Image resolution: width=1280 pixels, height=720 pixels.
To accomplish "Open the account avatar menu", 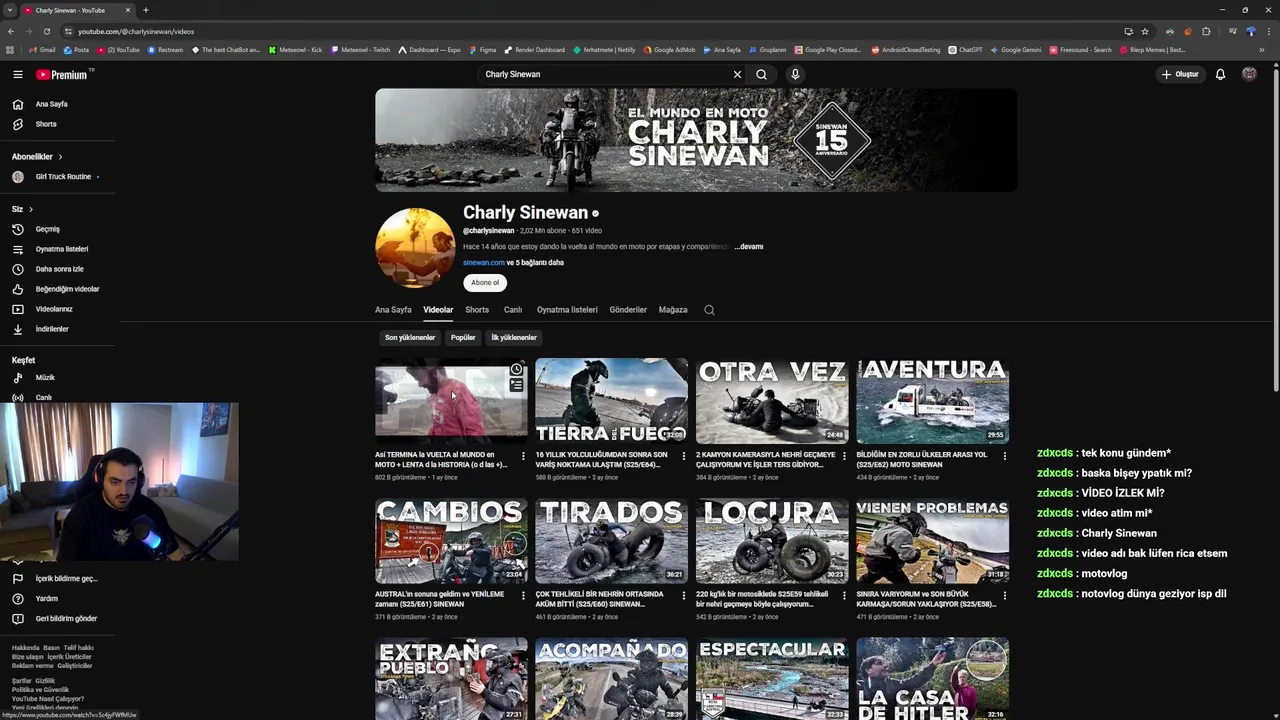I will (x=1249, y=74).
